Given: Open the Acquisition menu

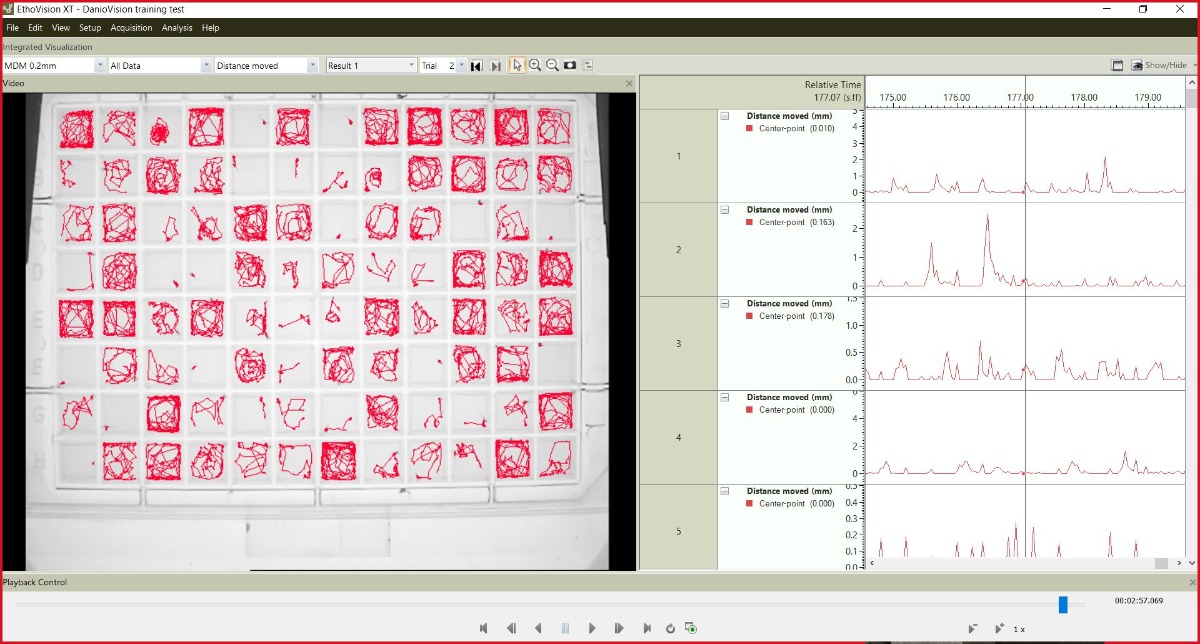Looking at the screenshot, I should (132, 28).
